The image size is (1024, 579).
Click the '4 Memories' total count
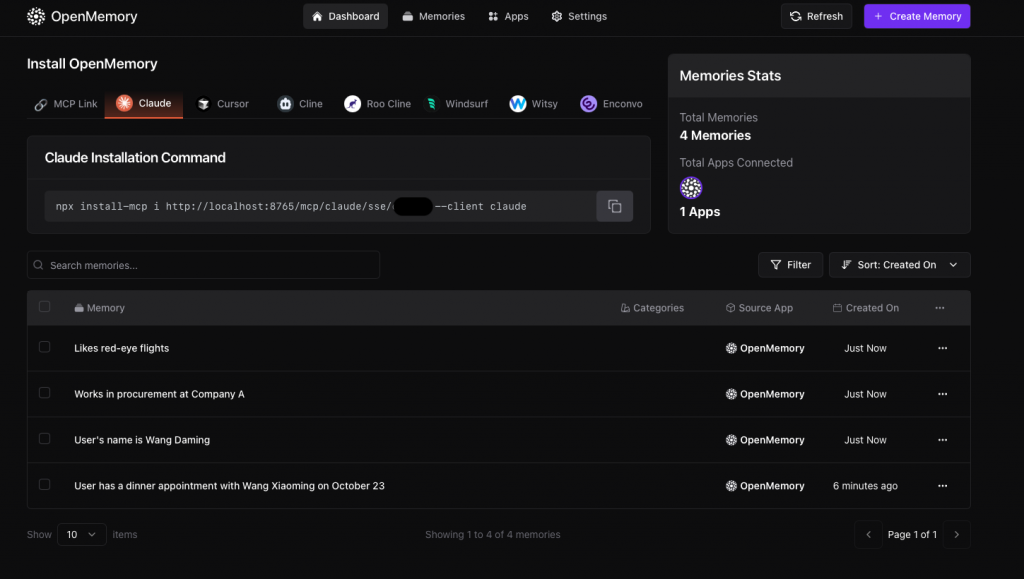pos(715,136)
